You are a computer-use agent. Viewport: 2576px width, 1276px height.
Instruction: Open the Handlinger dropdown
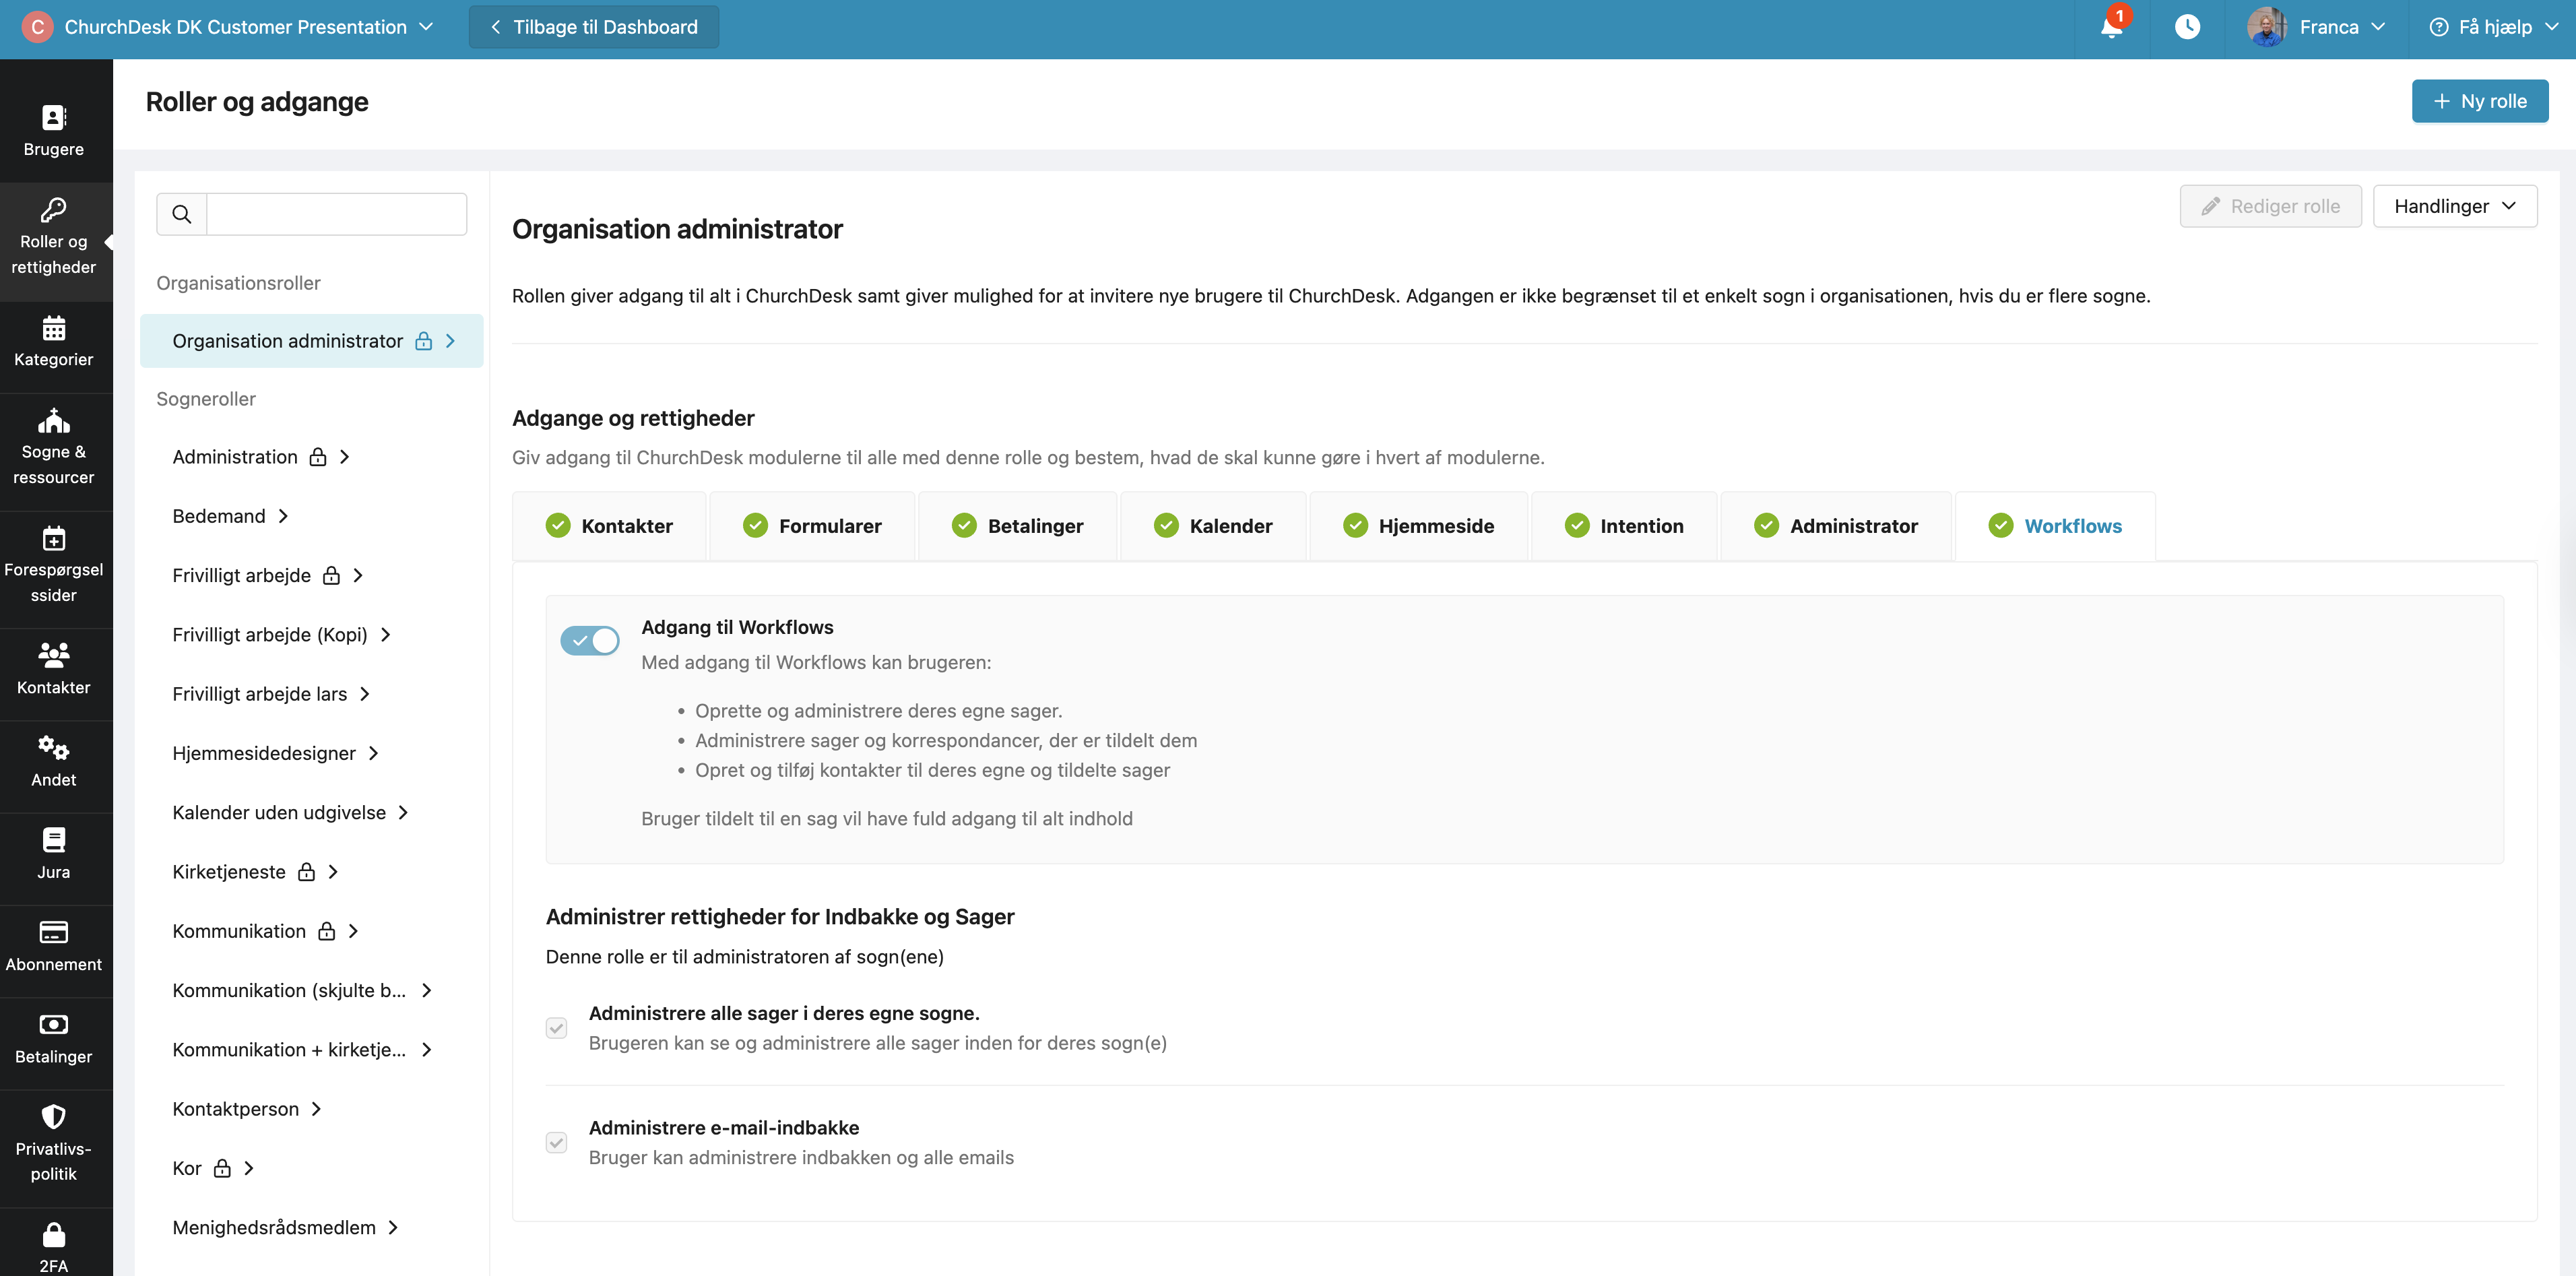2454,205
